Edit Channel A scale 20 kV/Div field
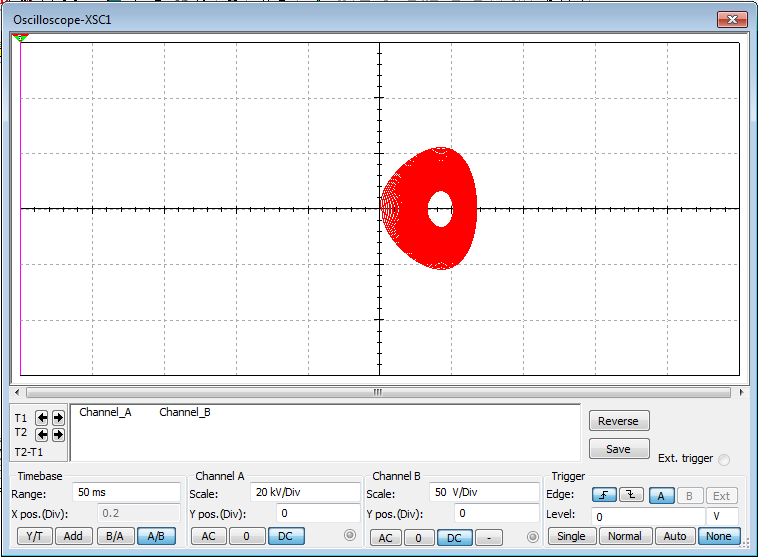The width and height of the screenshot is (758, 557). pos(306,492)
